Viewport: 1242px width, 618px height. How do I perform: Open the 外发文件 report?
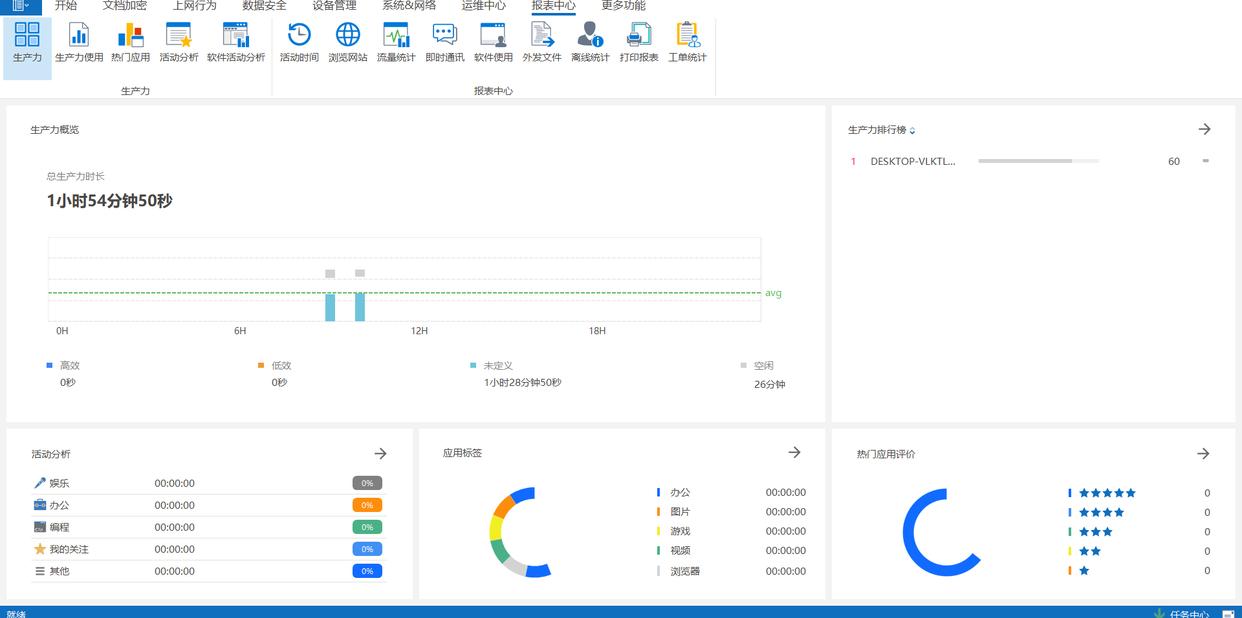tap(542, 42)
